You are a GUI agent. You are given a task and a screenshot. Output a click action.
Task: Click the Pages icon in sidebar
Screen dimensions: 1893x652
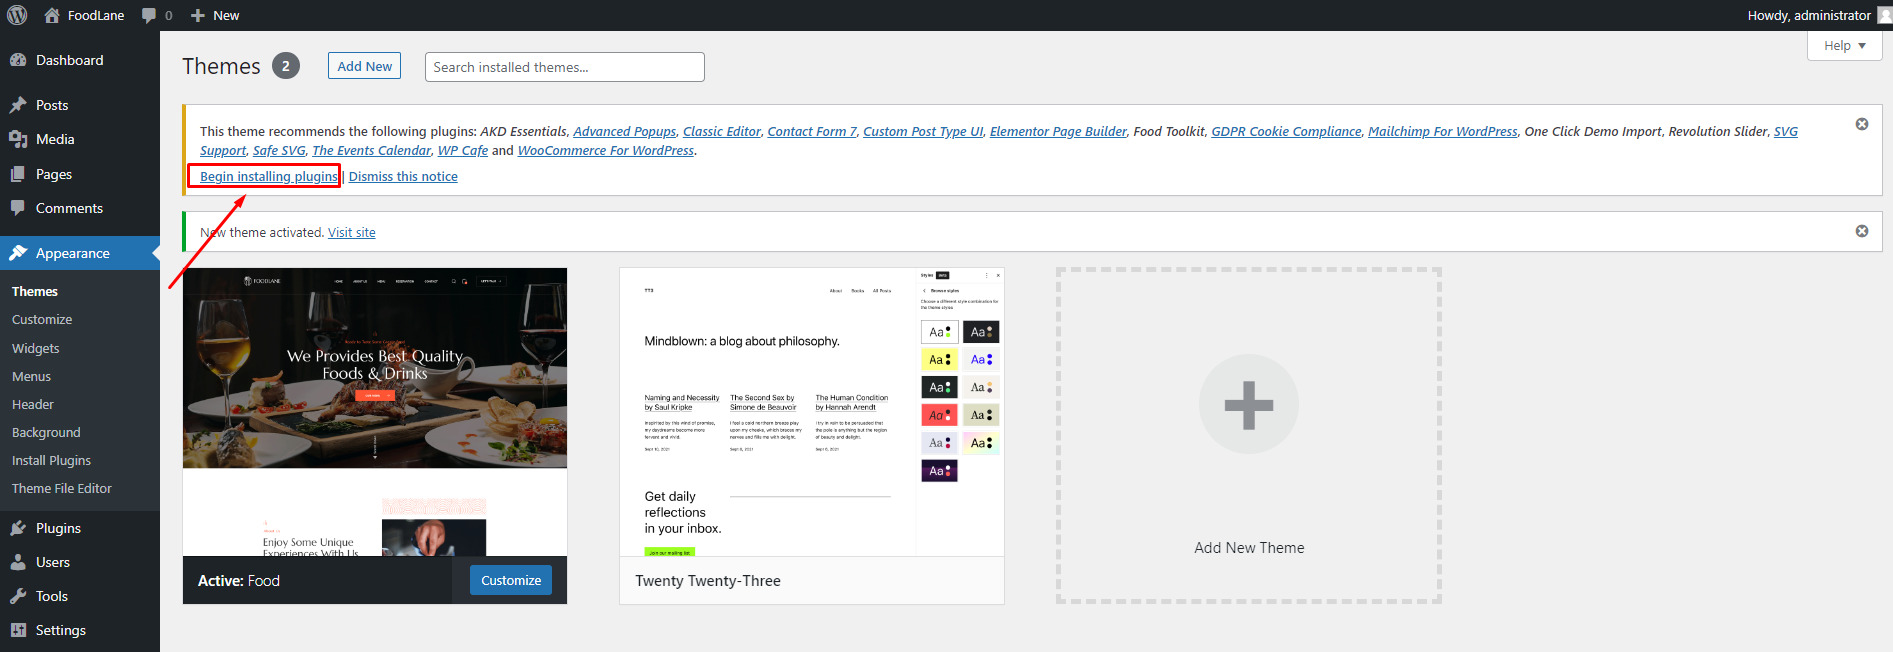coord(18,174)
